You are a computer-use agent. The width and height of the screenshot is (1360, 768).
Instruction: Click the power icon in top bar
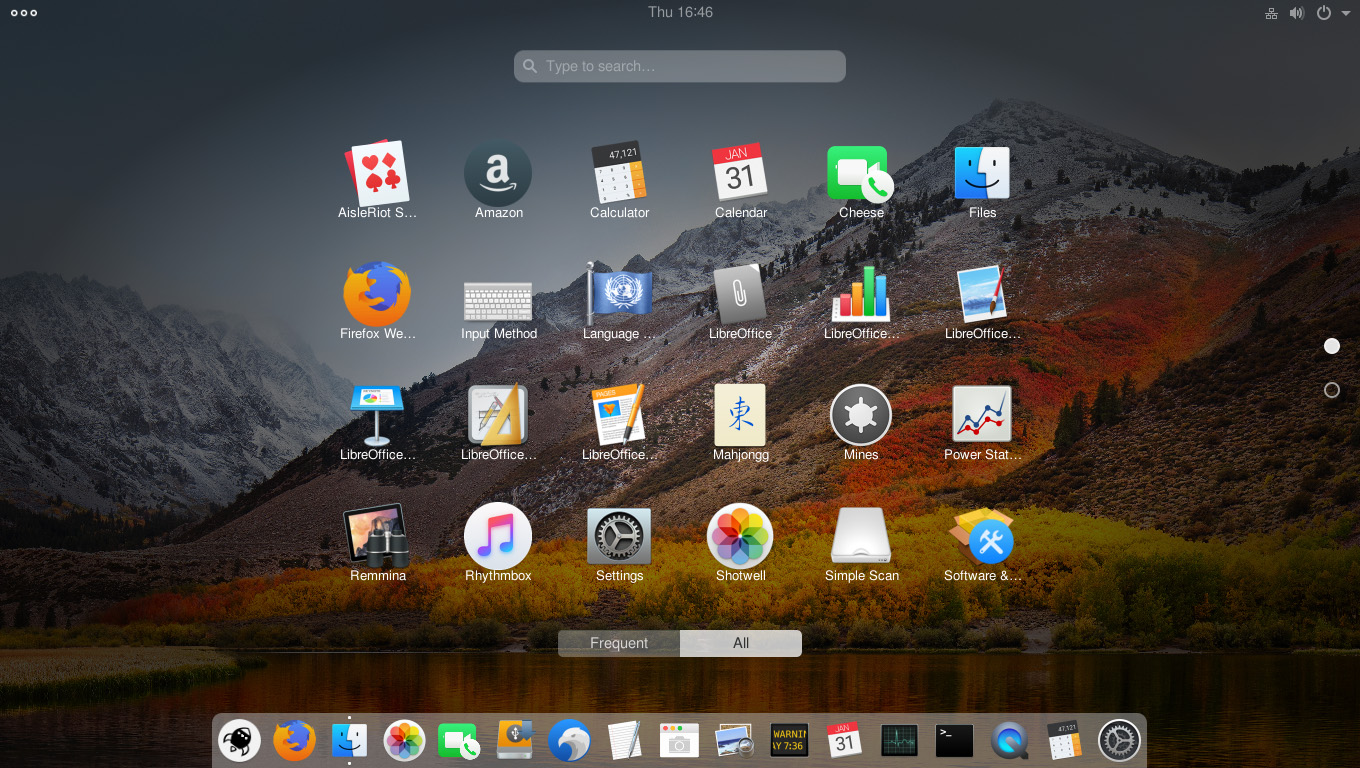click(x=1323, y=13)
